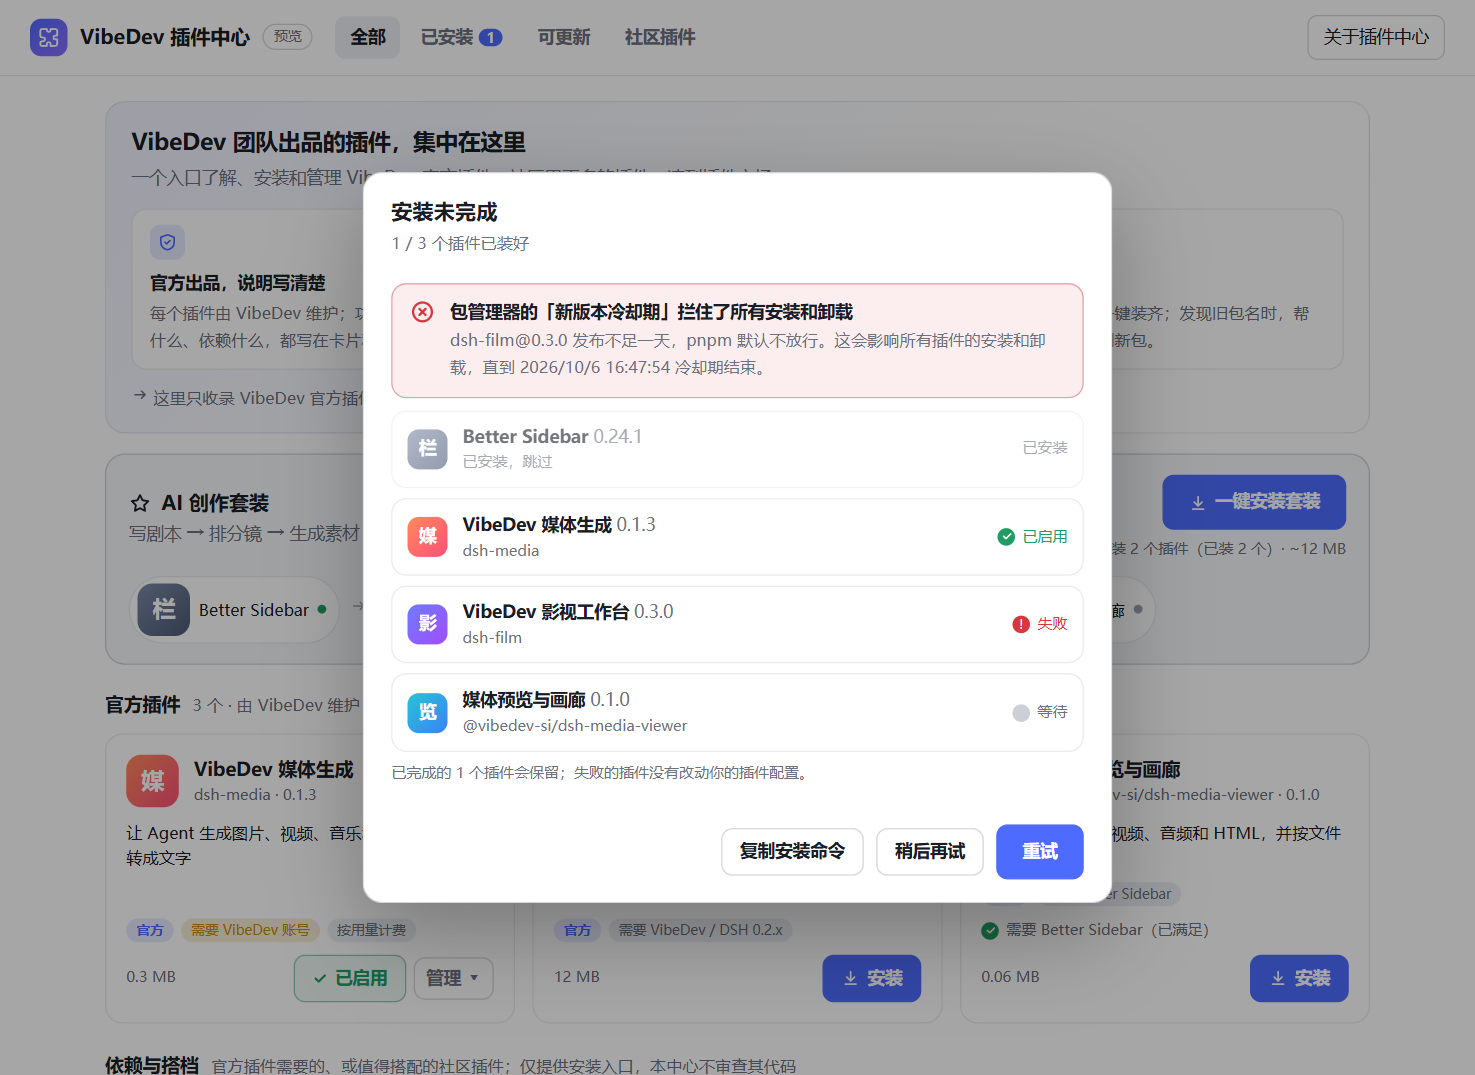This screenshot has height=1075, width=1475.
Task: Click the star icon beside AI 创作套装
Action: click(x=140, y=503)
